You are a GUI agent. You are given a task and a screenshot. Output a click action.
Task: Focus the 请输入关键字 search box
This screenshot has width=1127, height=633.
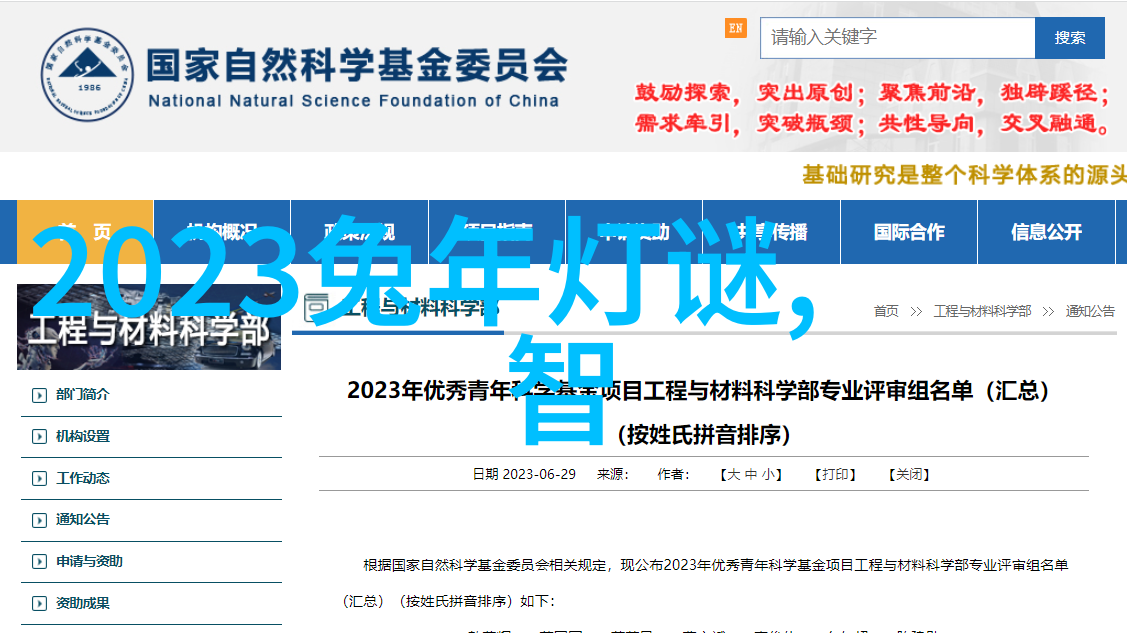click(897, 38)
